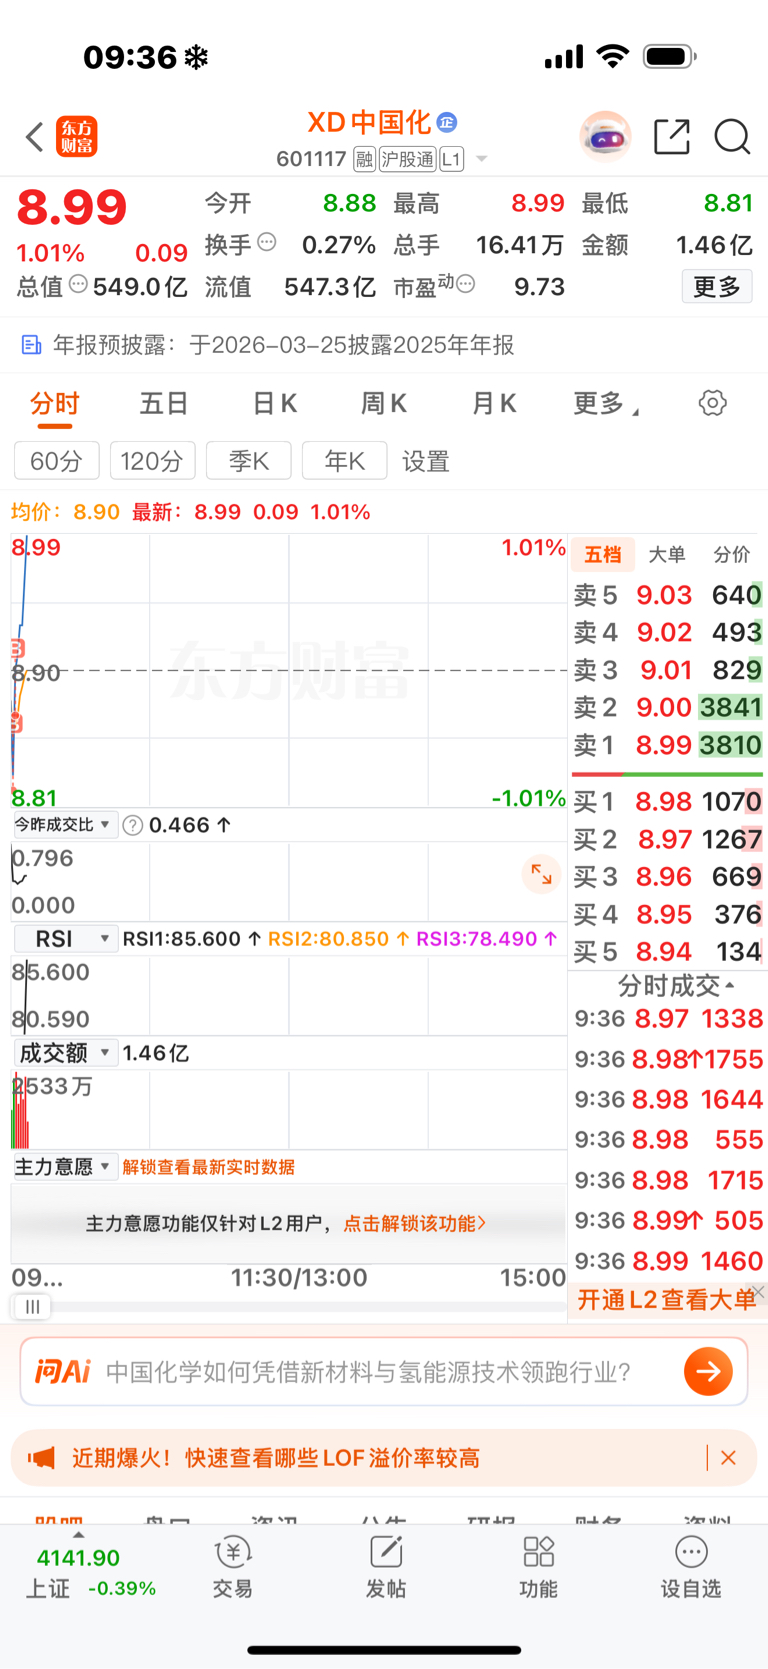Viewport: 768px width, 1669px height.
Task: Tap 更多 button in quote header
Action: (x=717, y=287)
